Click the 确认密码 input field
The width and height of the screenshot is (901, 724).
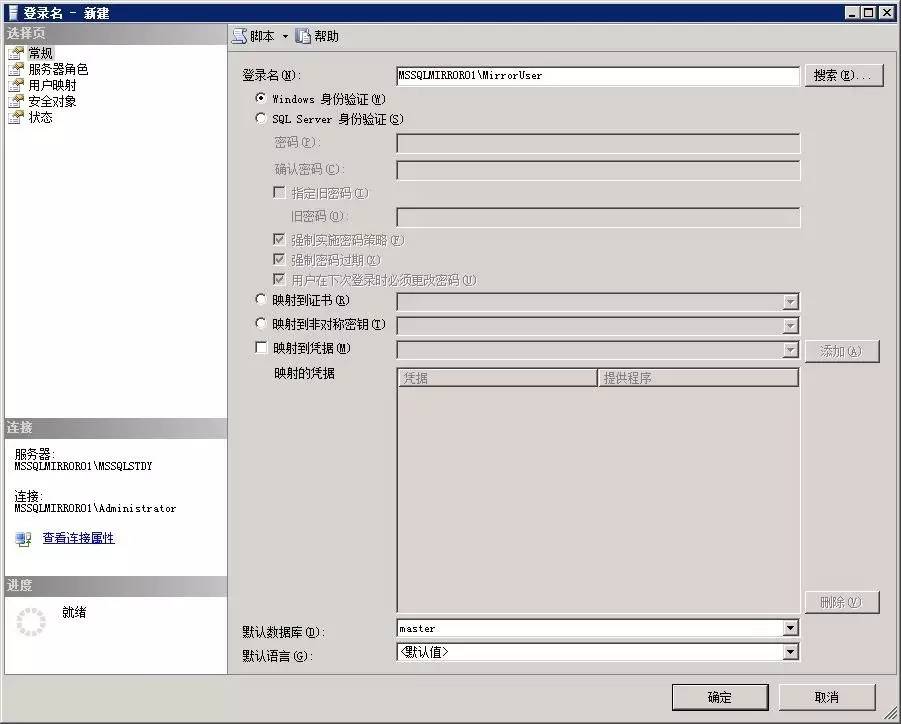pos(598,170)
